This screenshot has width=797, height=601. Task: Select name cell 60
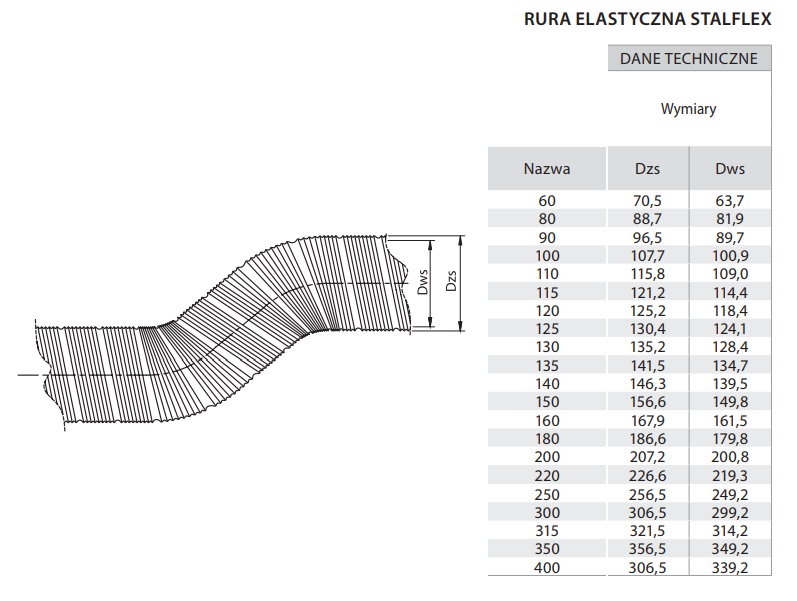[x=547, y=201]
